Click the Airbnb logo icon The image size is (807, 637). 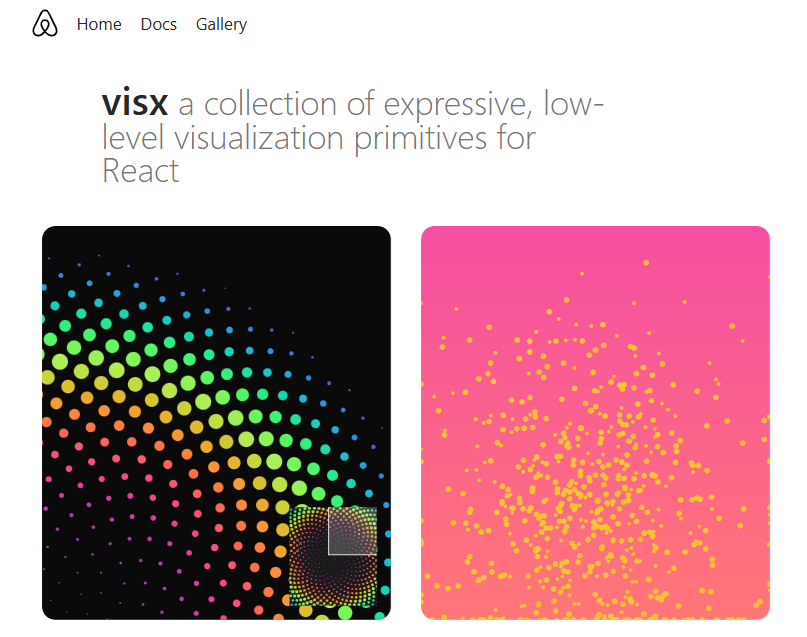pyautogui.click(x=45, y=24)
